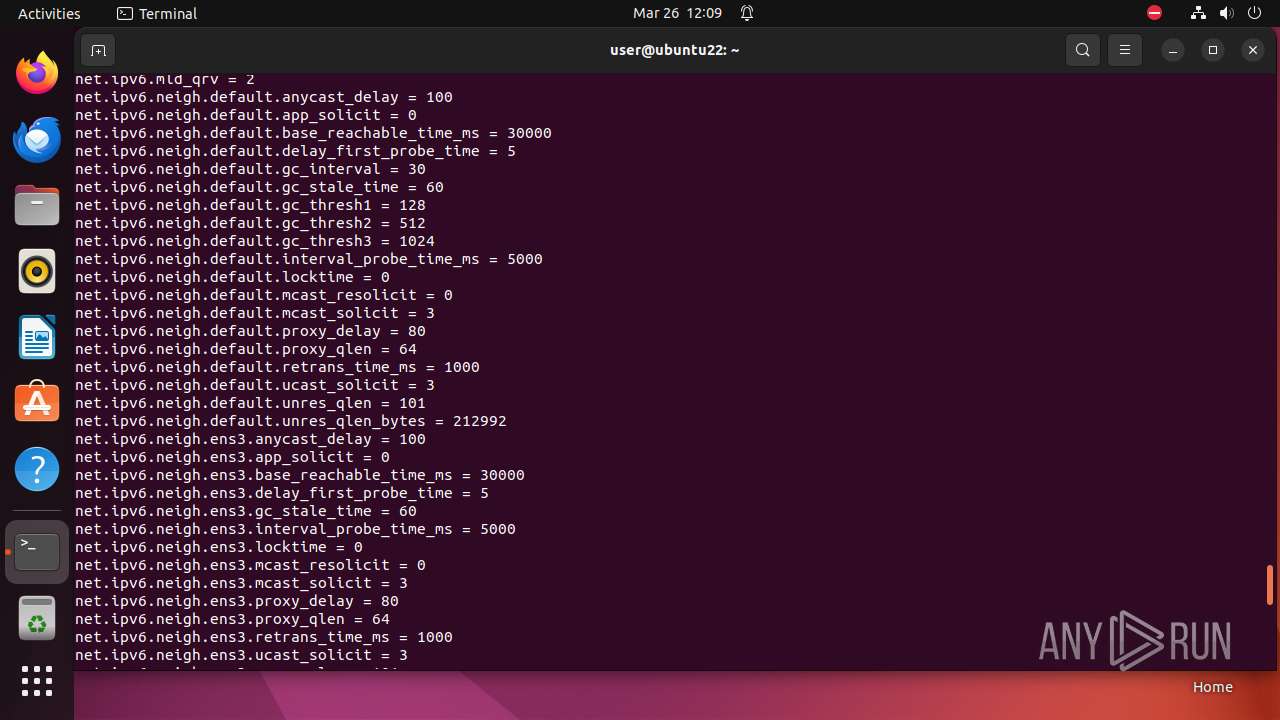Launch Firefox from the dock
The image size is (1280, 720).
(x=37, y=73)
